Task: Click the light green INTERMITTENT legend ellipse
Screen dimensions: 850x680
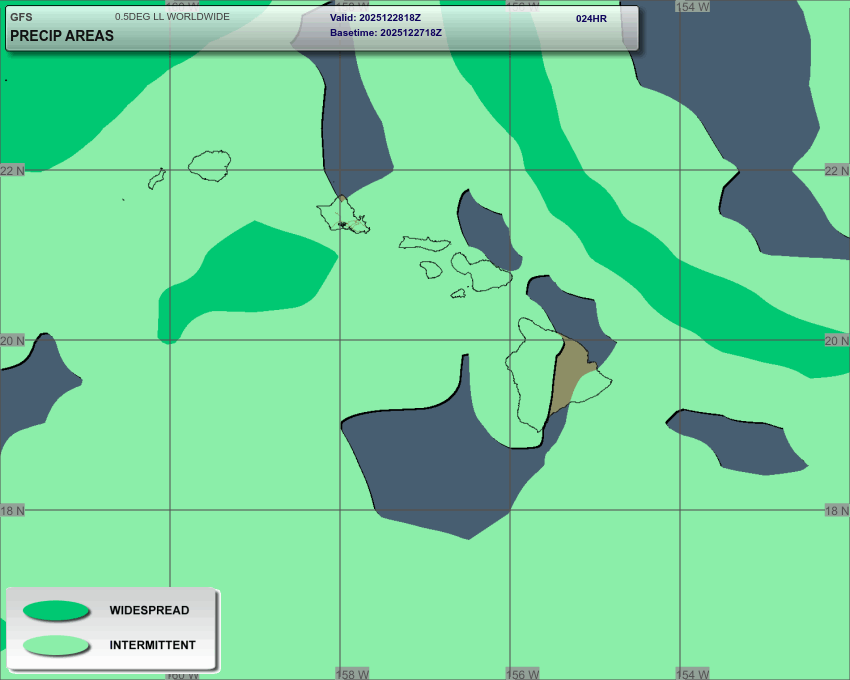Action: click(x=56, y=645)
